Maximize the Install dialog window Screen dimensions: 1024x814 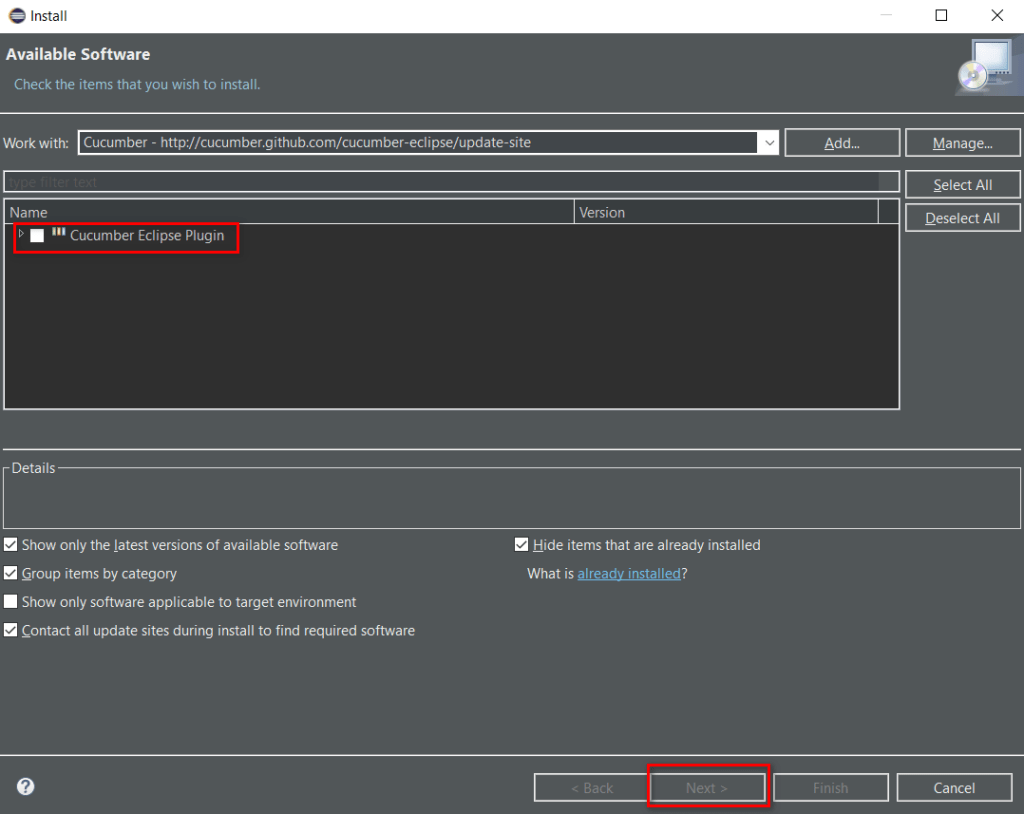pyautogui.click(x=941, y=16)
